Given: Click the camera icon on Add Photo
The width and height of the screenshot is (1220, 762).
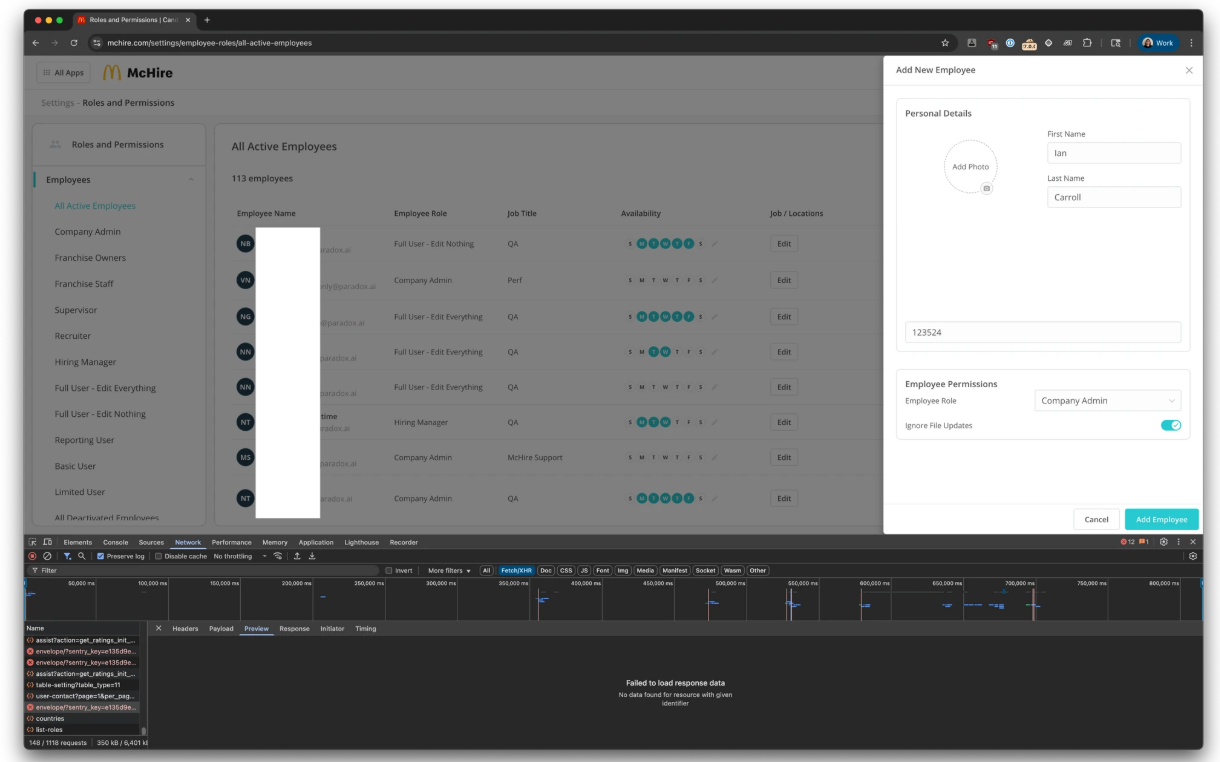Looking at the screenshot, I should pos(986,188).
